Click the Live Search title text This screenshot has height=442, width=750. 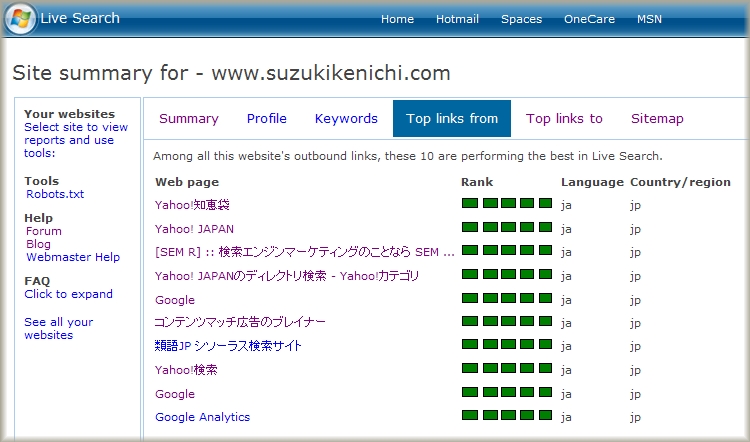pos(80,18)
